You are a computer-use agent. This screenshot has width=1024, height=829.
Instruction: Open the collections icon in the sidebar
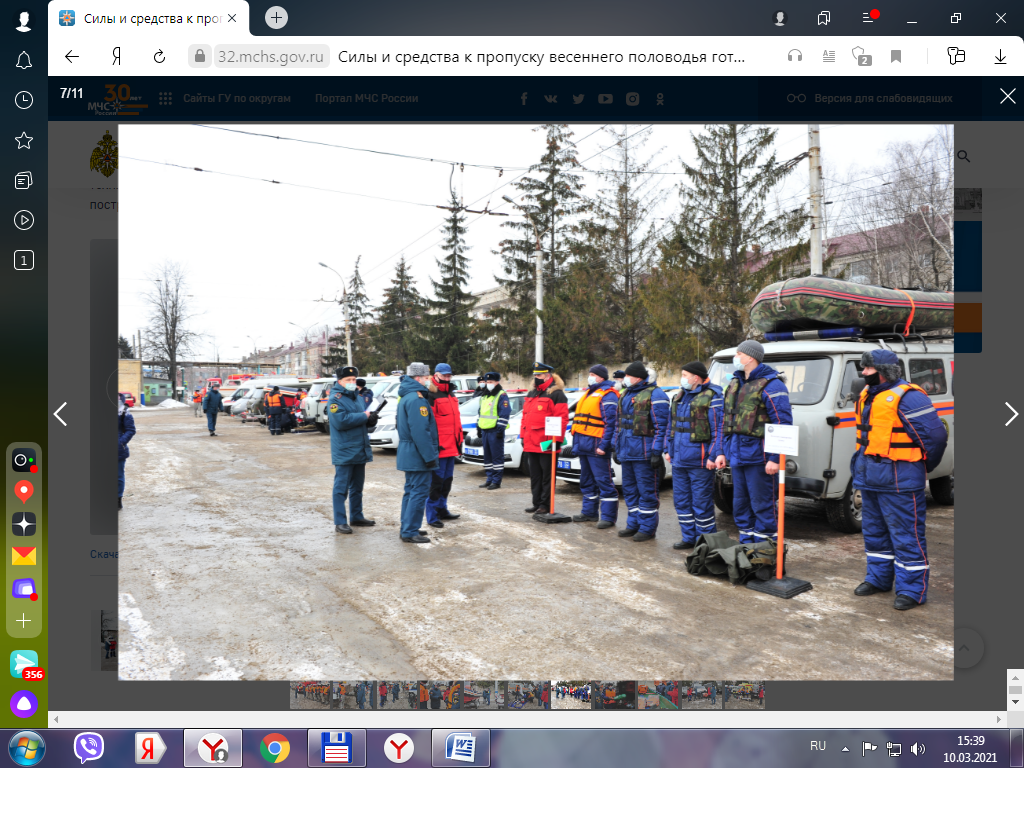coord(24,180)
